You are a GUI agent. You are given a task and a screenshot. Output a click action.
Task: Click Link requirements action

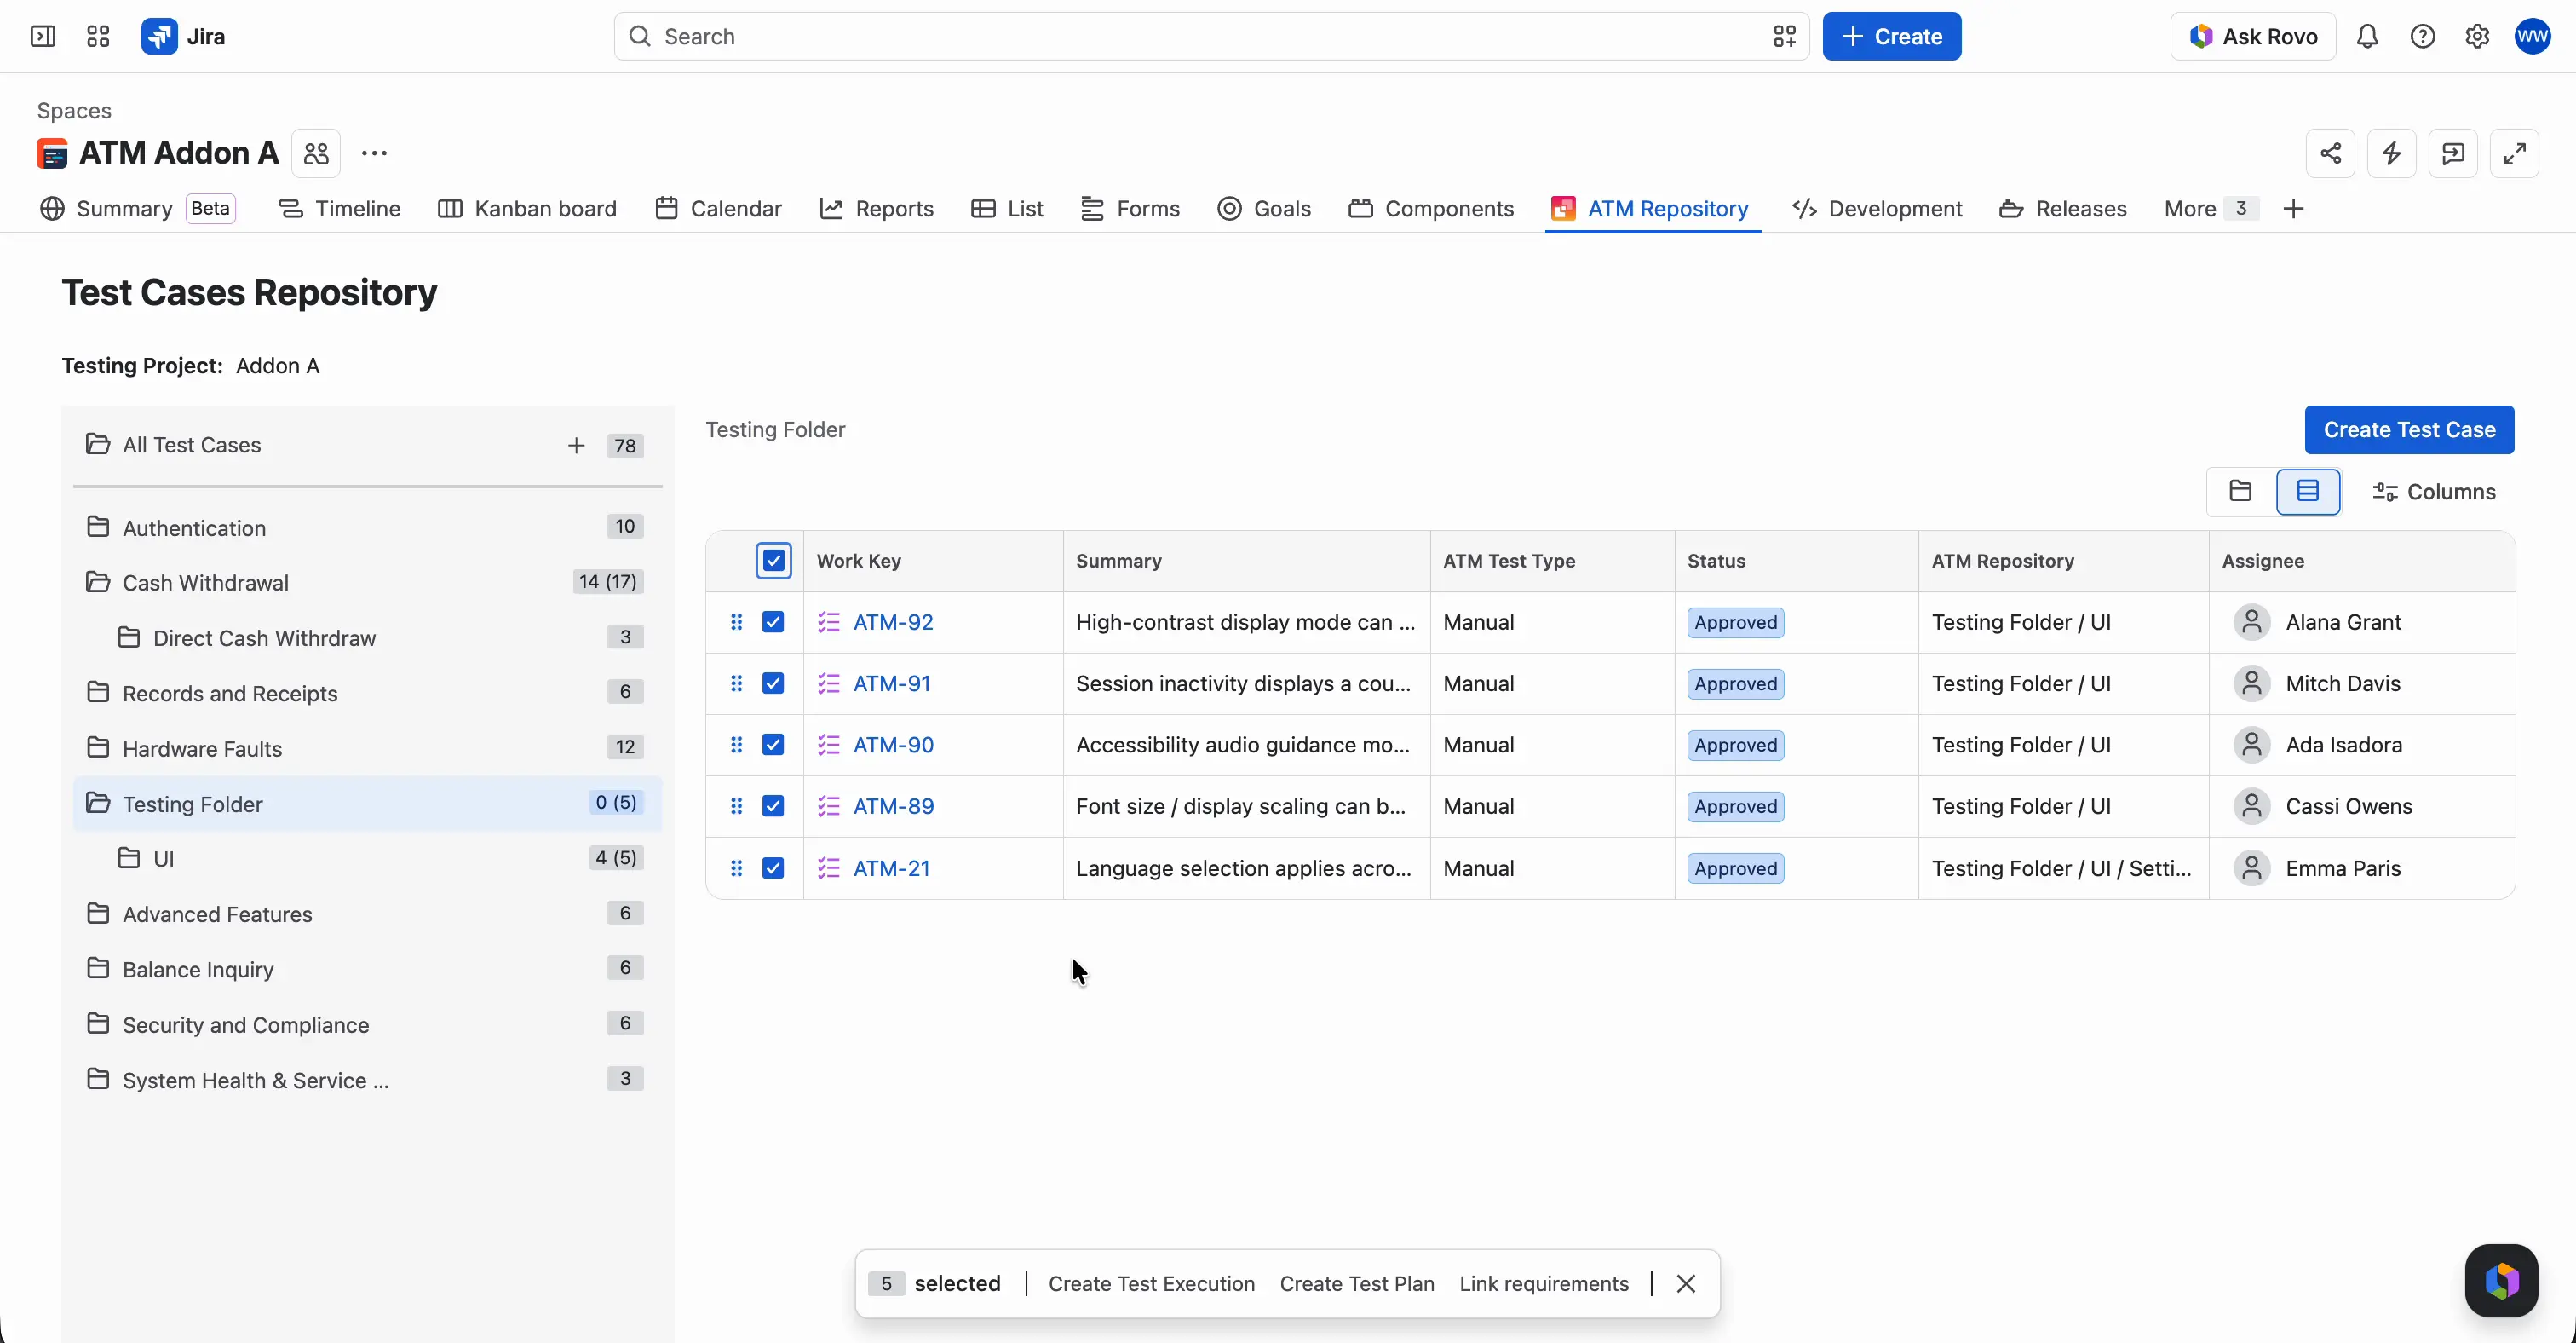pyautogui.click(x=1543, y=1284)
